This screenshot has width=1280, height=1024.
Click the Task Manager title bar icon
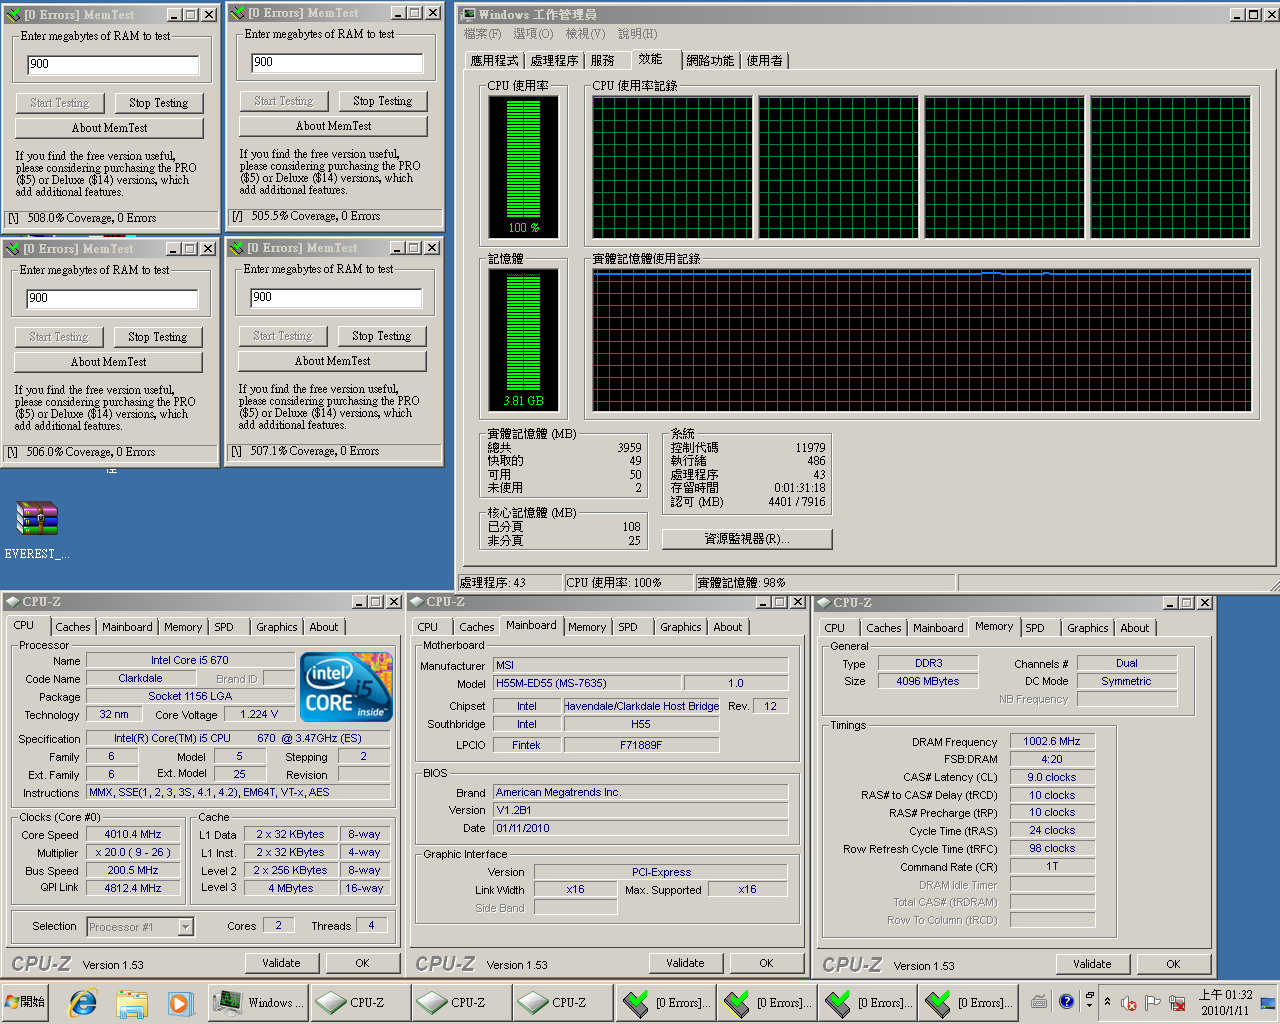pyautogui.click(x=467, y=14)
